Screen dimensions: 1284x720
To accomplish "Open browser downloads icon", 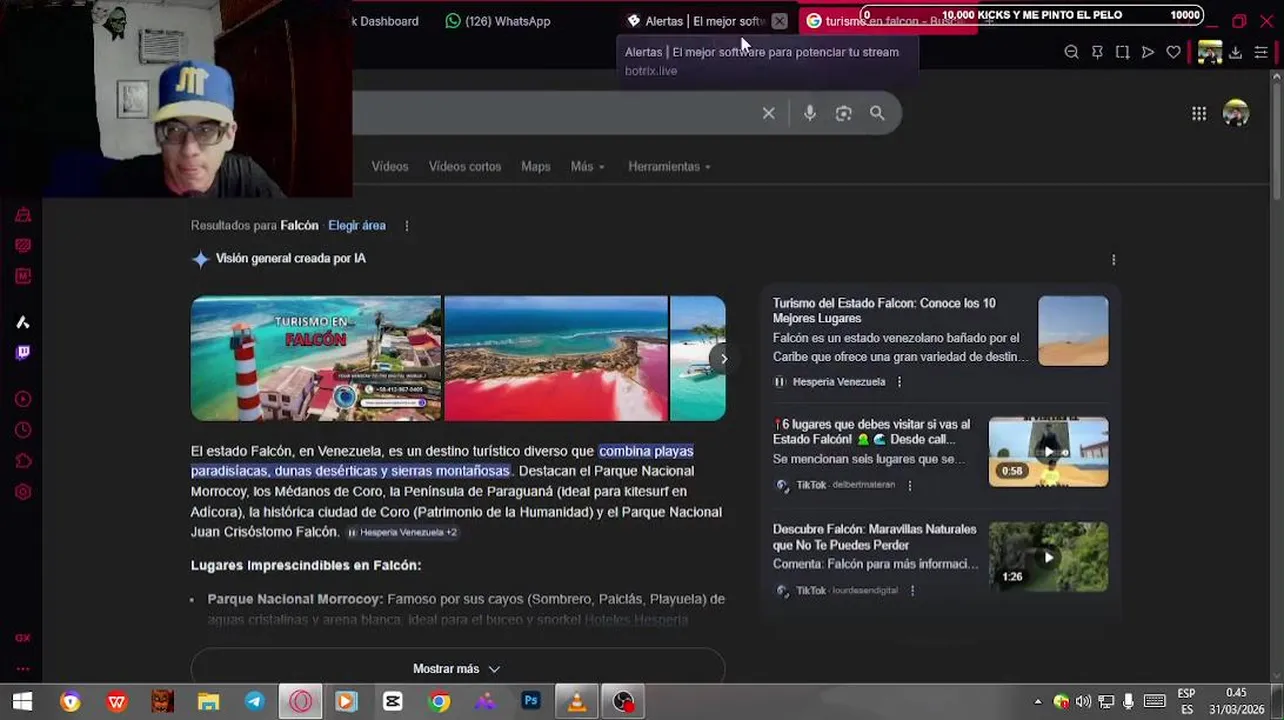I will [1236, 52].
